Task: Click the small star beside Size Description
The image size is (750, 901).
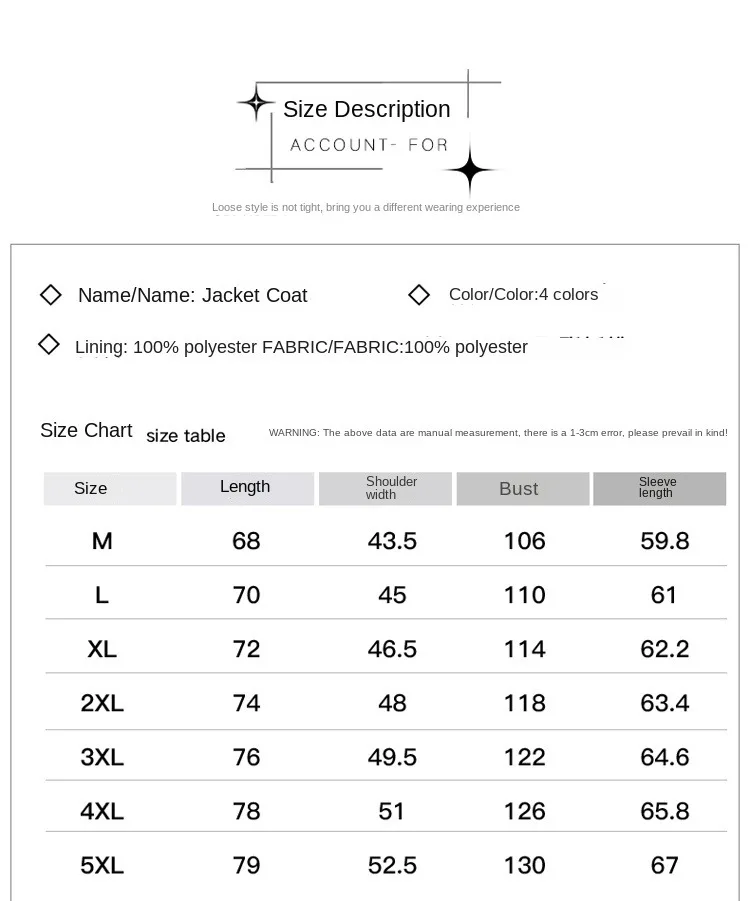Action: pyautogui.click(x=256, y=103)
